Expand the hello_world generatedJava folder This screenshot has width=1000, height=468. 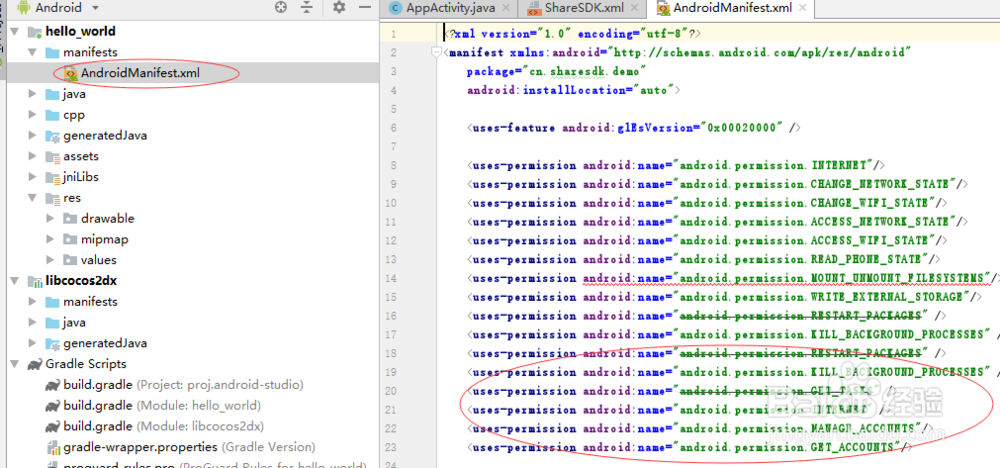pos(32,135)
